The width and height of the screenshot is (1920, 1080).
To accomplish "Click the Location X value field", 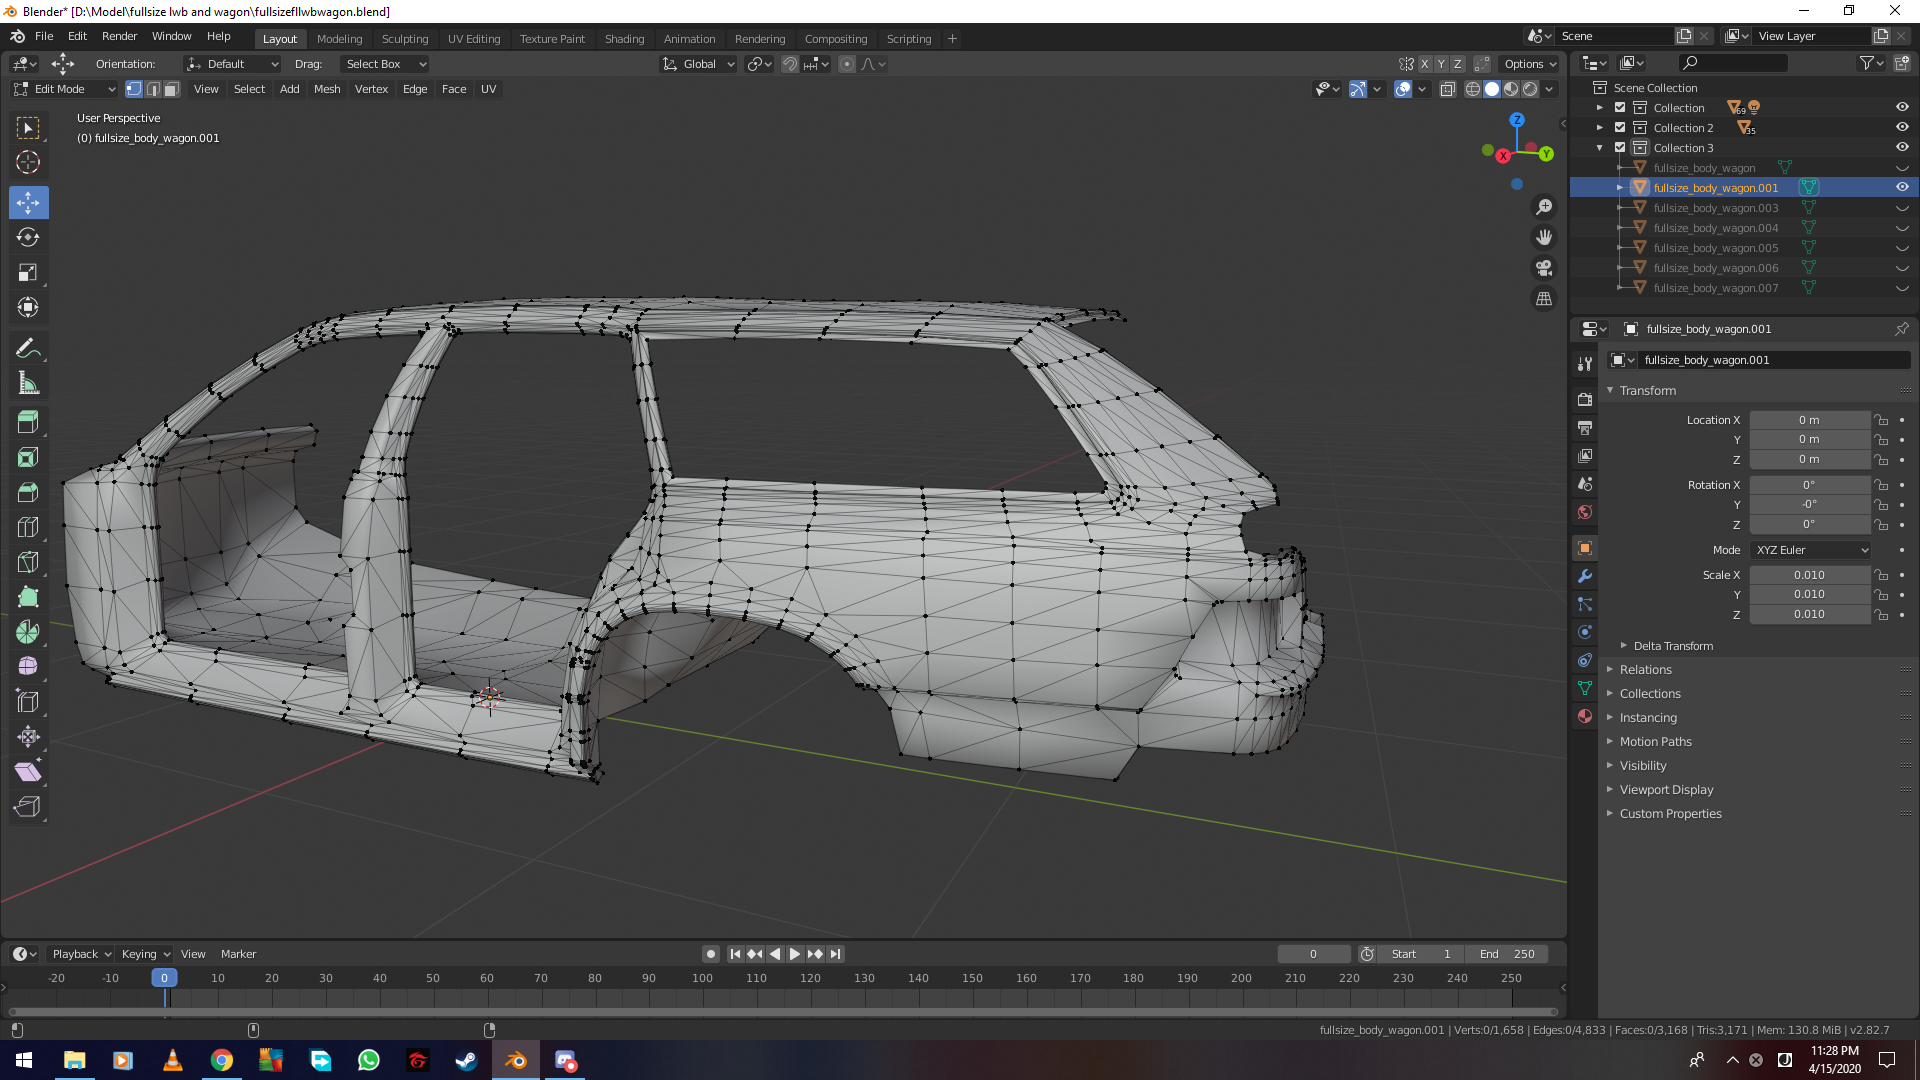I will [x=1808, y=420].
